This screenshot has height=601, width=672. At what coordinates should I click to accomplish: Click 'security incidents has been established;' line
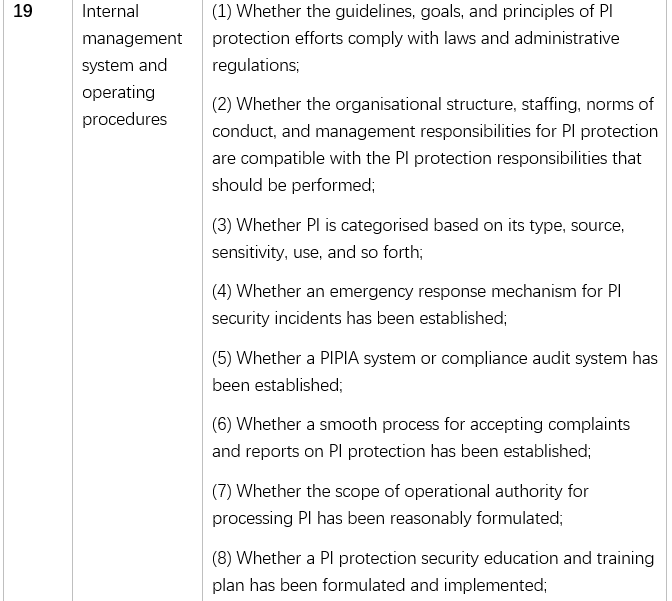(x=359, y=318)
